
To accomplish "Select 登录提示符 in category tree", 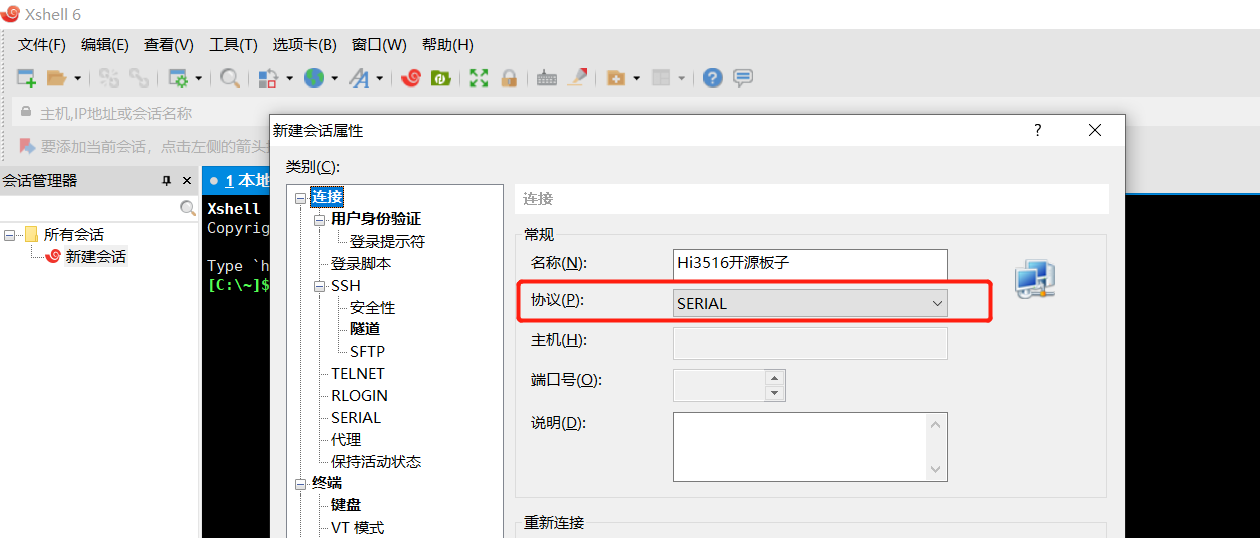I will pos(387,241).
